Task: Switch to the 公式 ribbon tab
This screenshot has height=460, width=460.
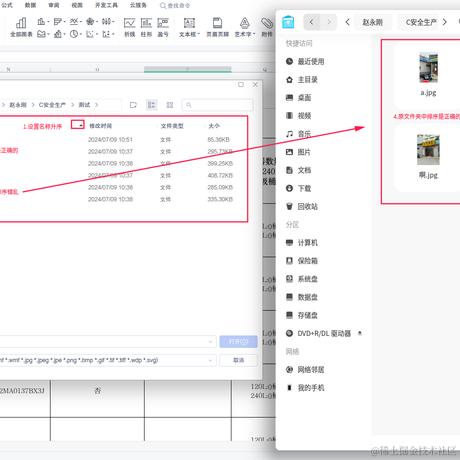Action: tap(7, 5)
